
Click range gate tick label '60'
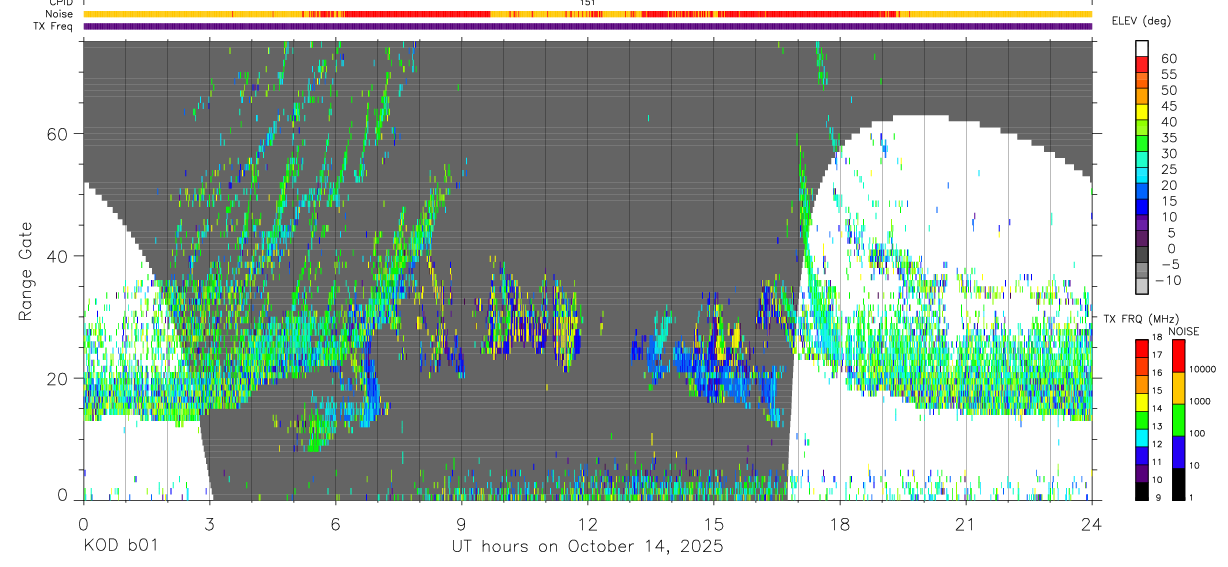click(x=57, y=134)
